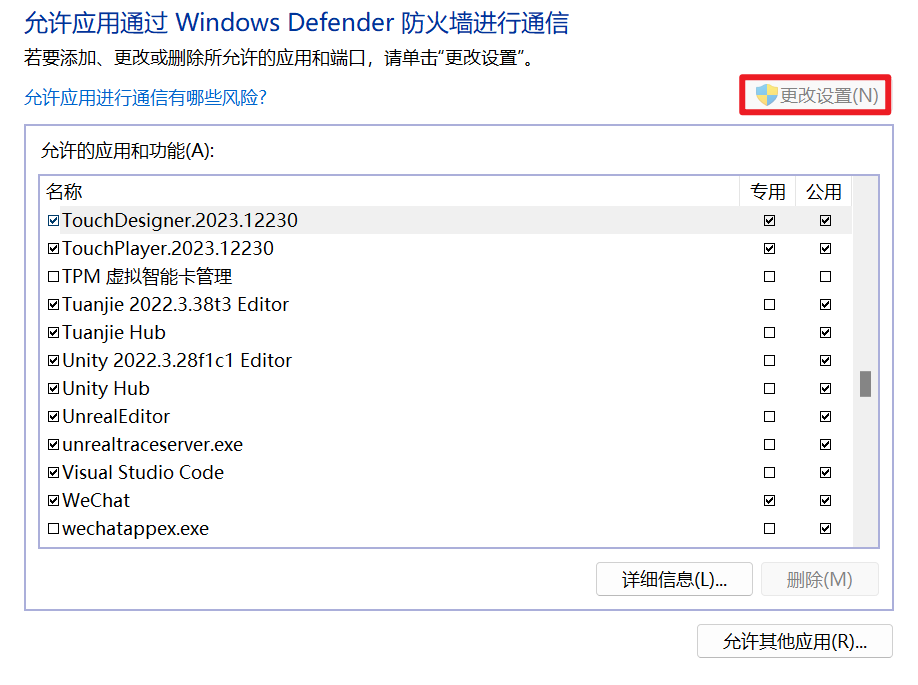918x685 pixels.
Task: Click the 公用 column header
Action: (824, 191)
